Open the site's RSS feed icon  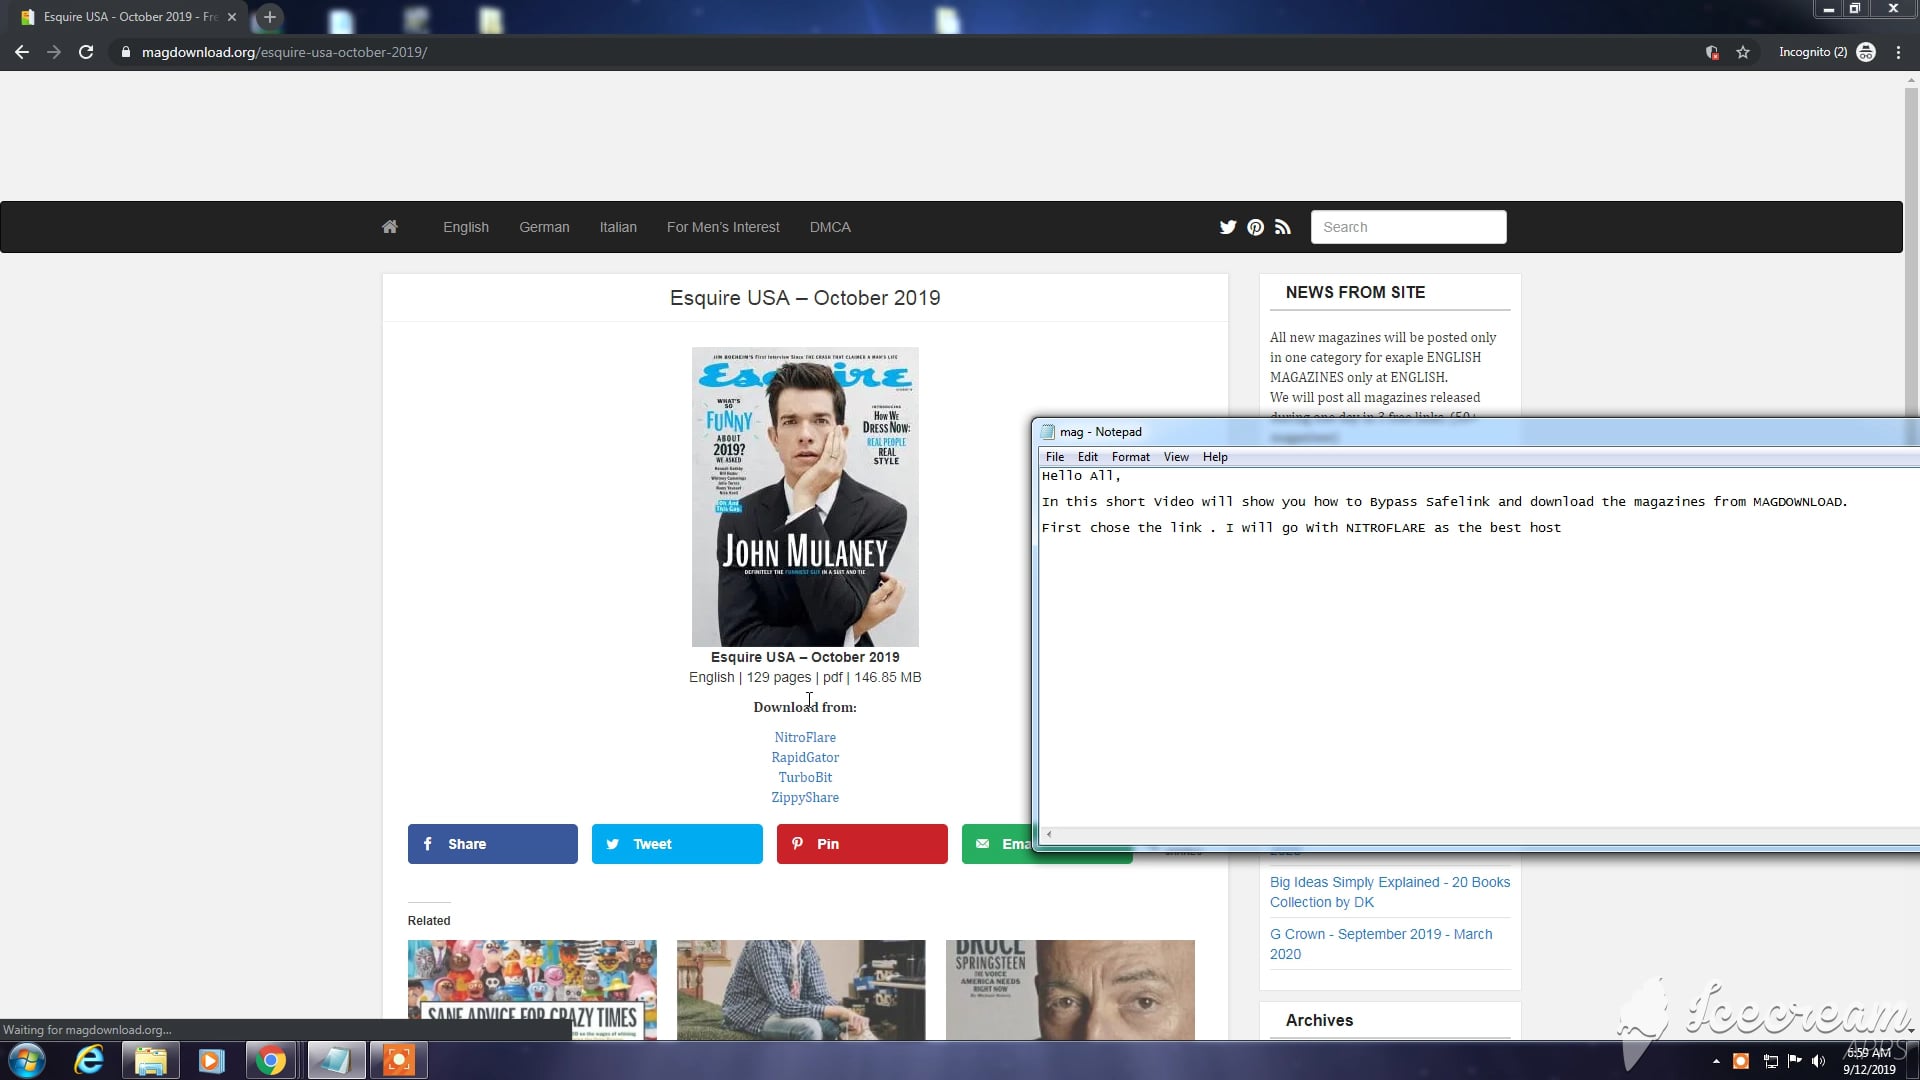tap(1283, 227)
